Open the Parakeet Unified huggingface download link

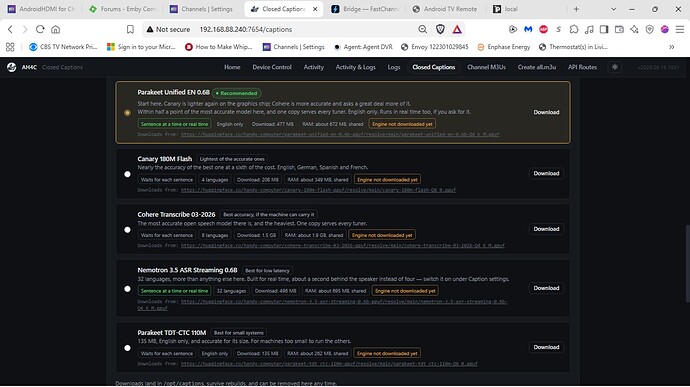(340, 134)
